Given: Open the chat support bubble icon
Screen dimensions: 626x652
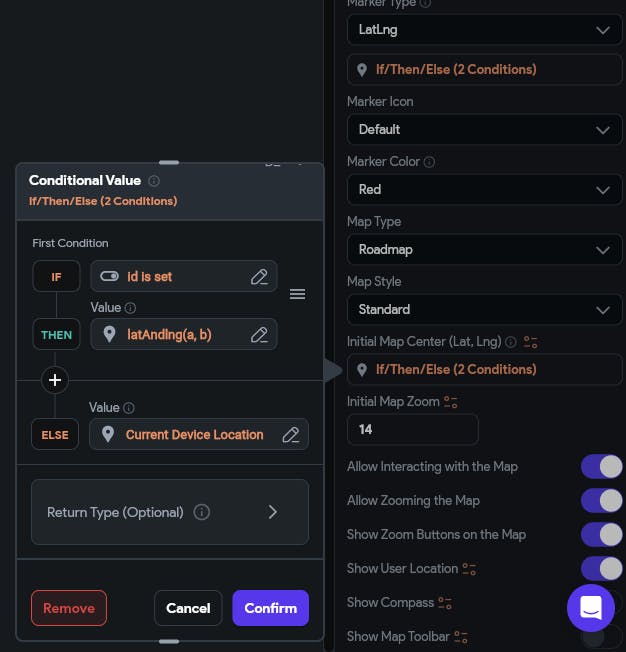Looking at the screenshot, I should point(590,606).
